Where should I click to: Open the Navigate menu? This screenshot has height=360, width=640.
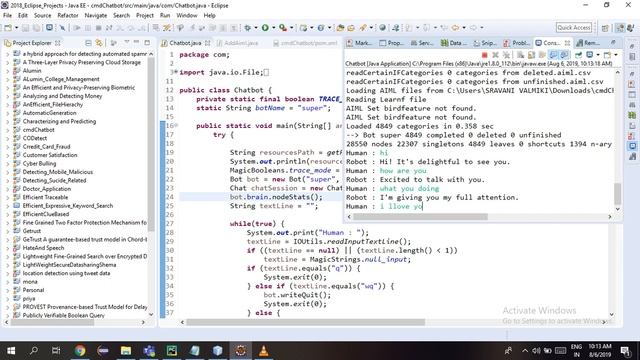[x=96, y=15]
